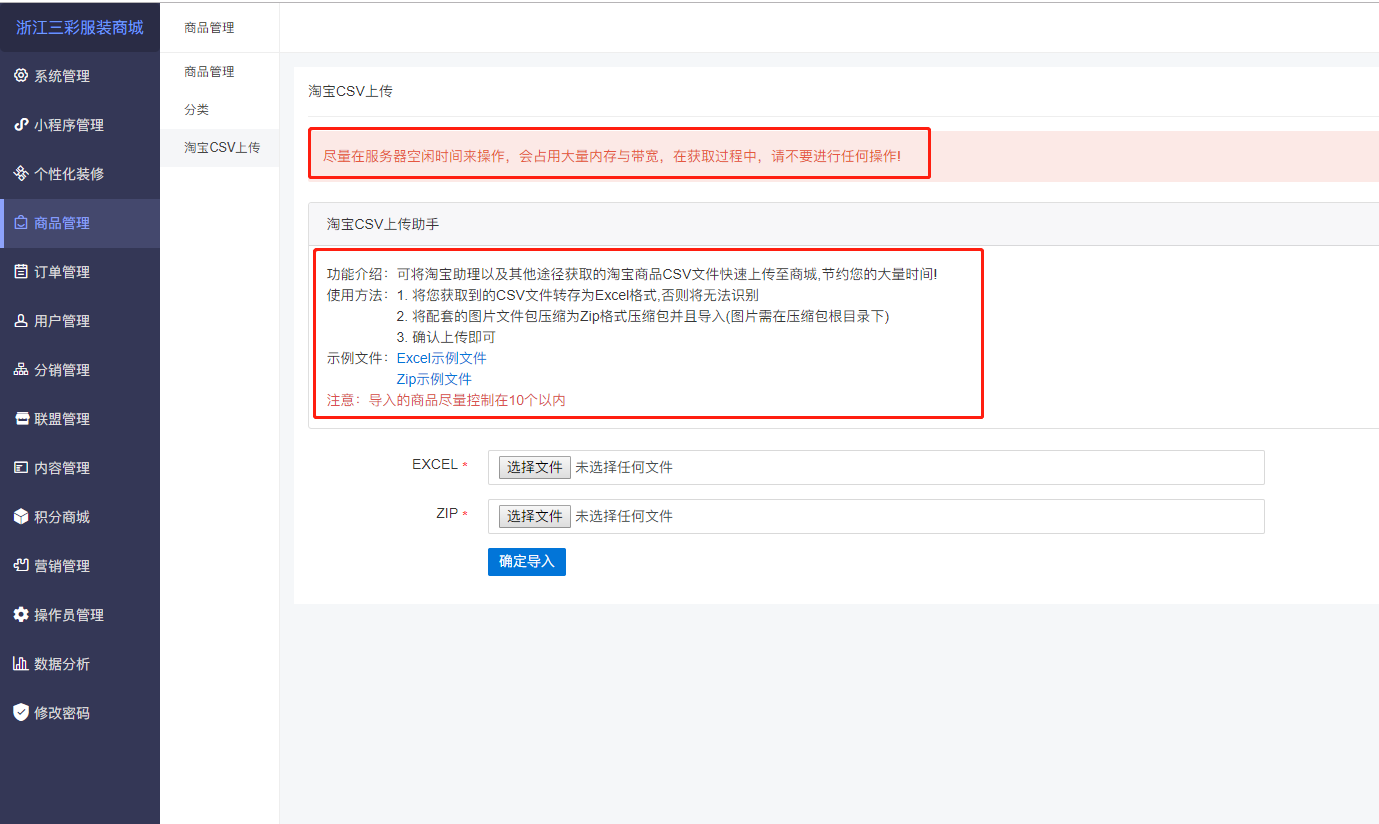Select 操作员管理 menu item
The image size is (1379, 824).
[80, 615]
